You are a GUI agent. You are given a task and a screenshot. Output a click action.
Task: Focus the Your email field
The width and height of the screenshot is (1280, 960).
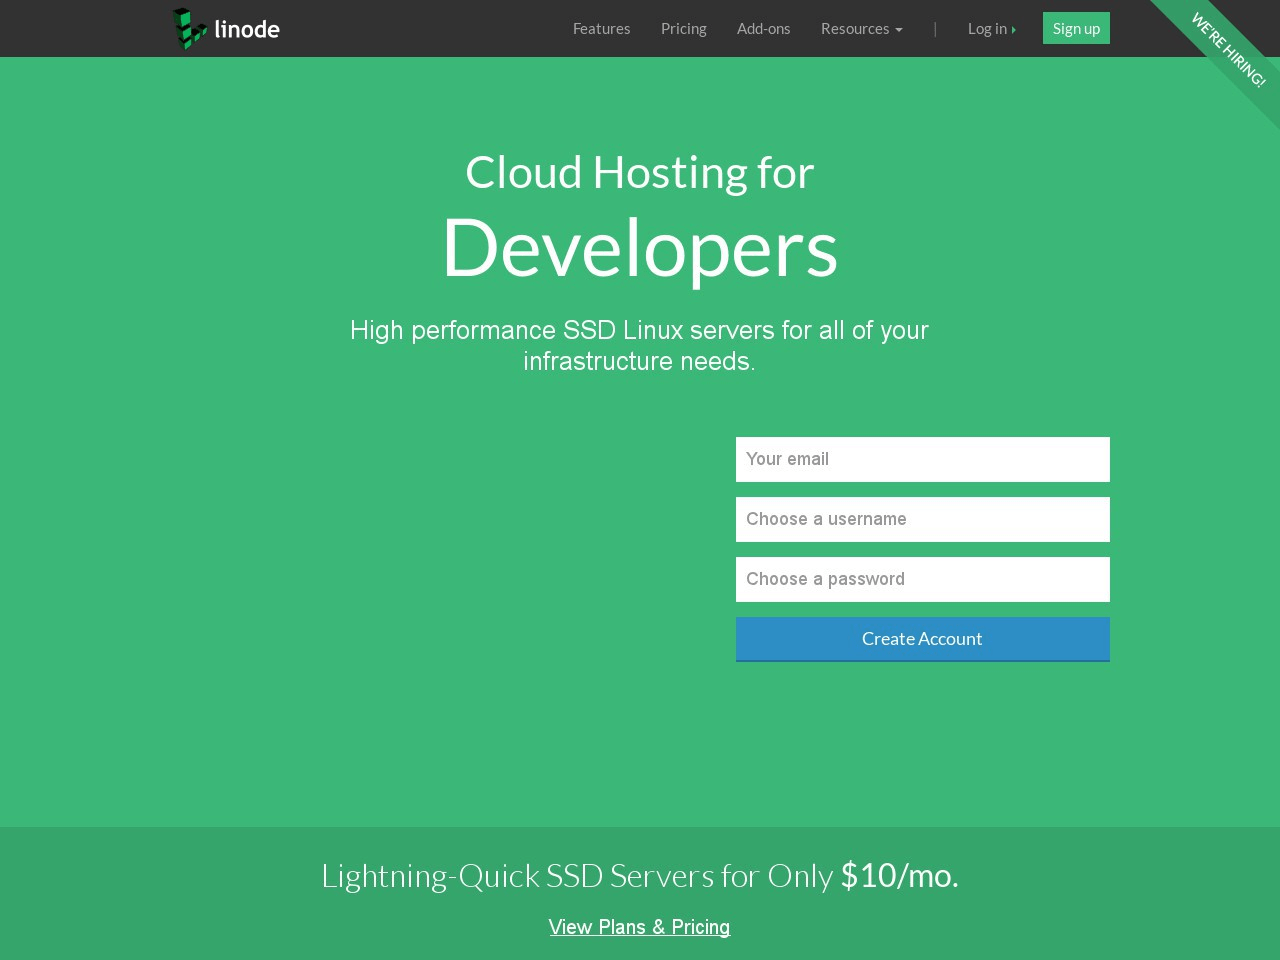(x=922, y=459)
